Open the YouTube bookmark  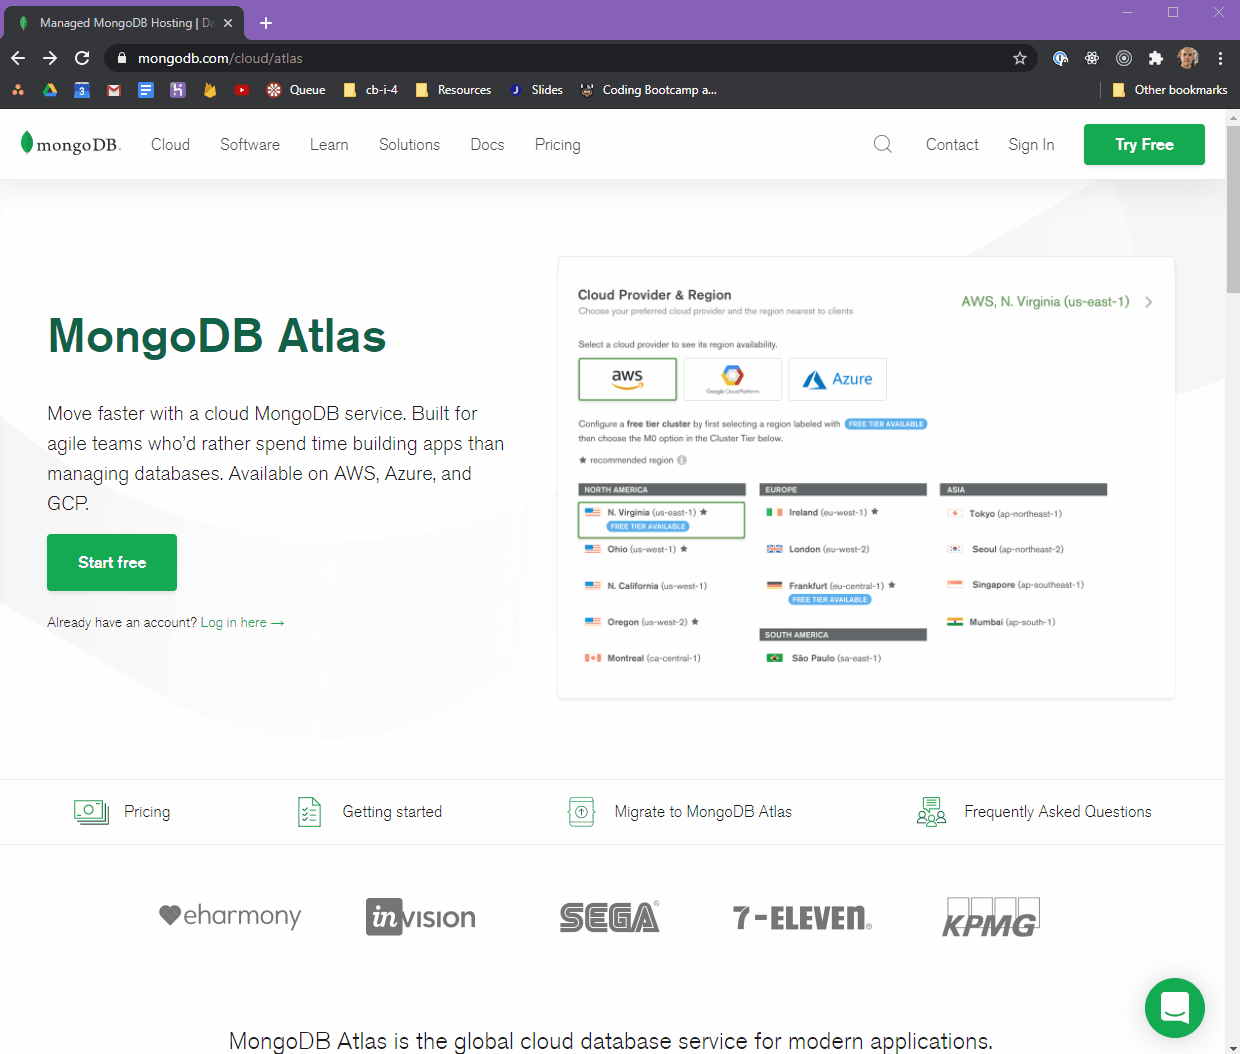tap(242, 90)
